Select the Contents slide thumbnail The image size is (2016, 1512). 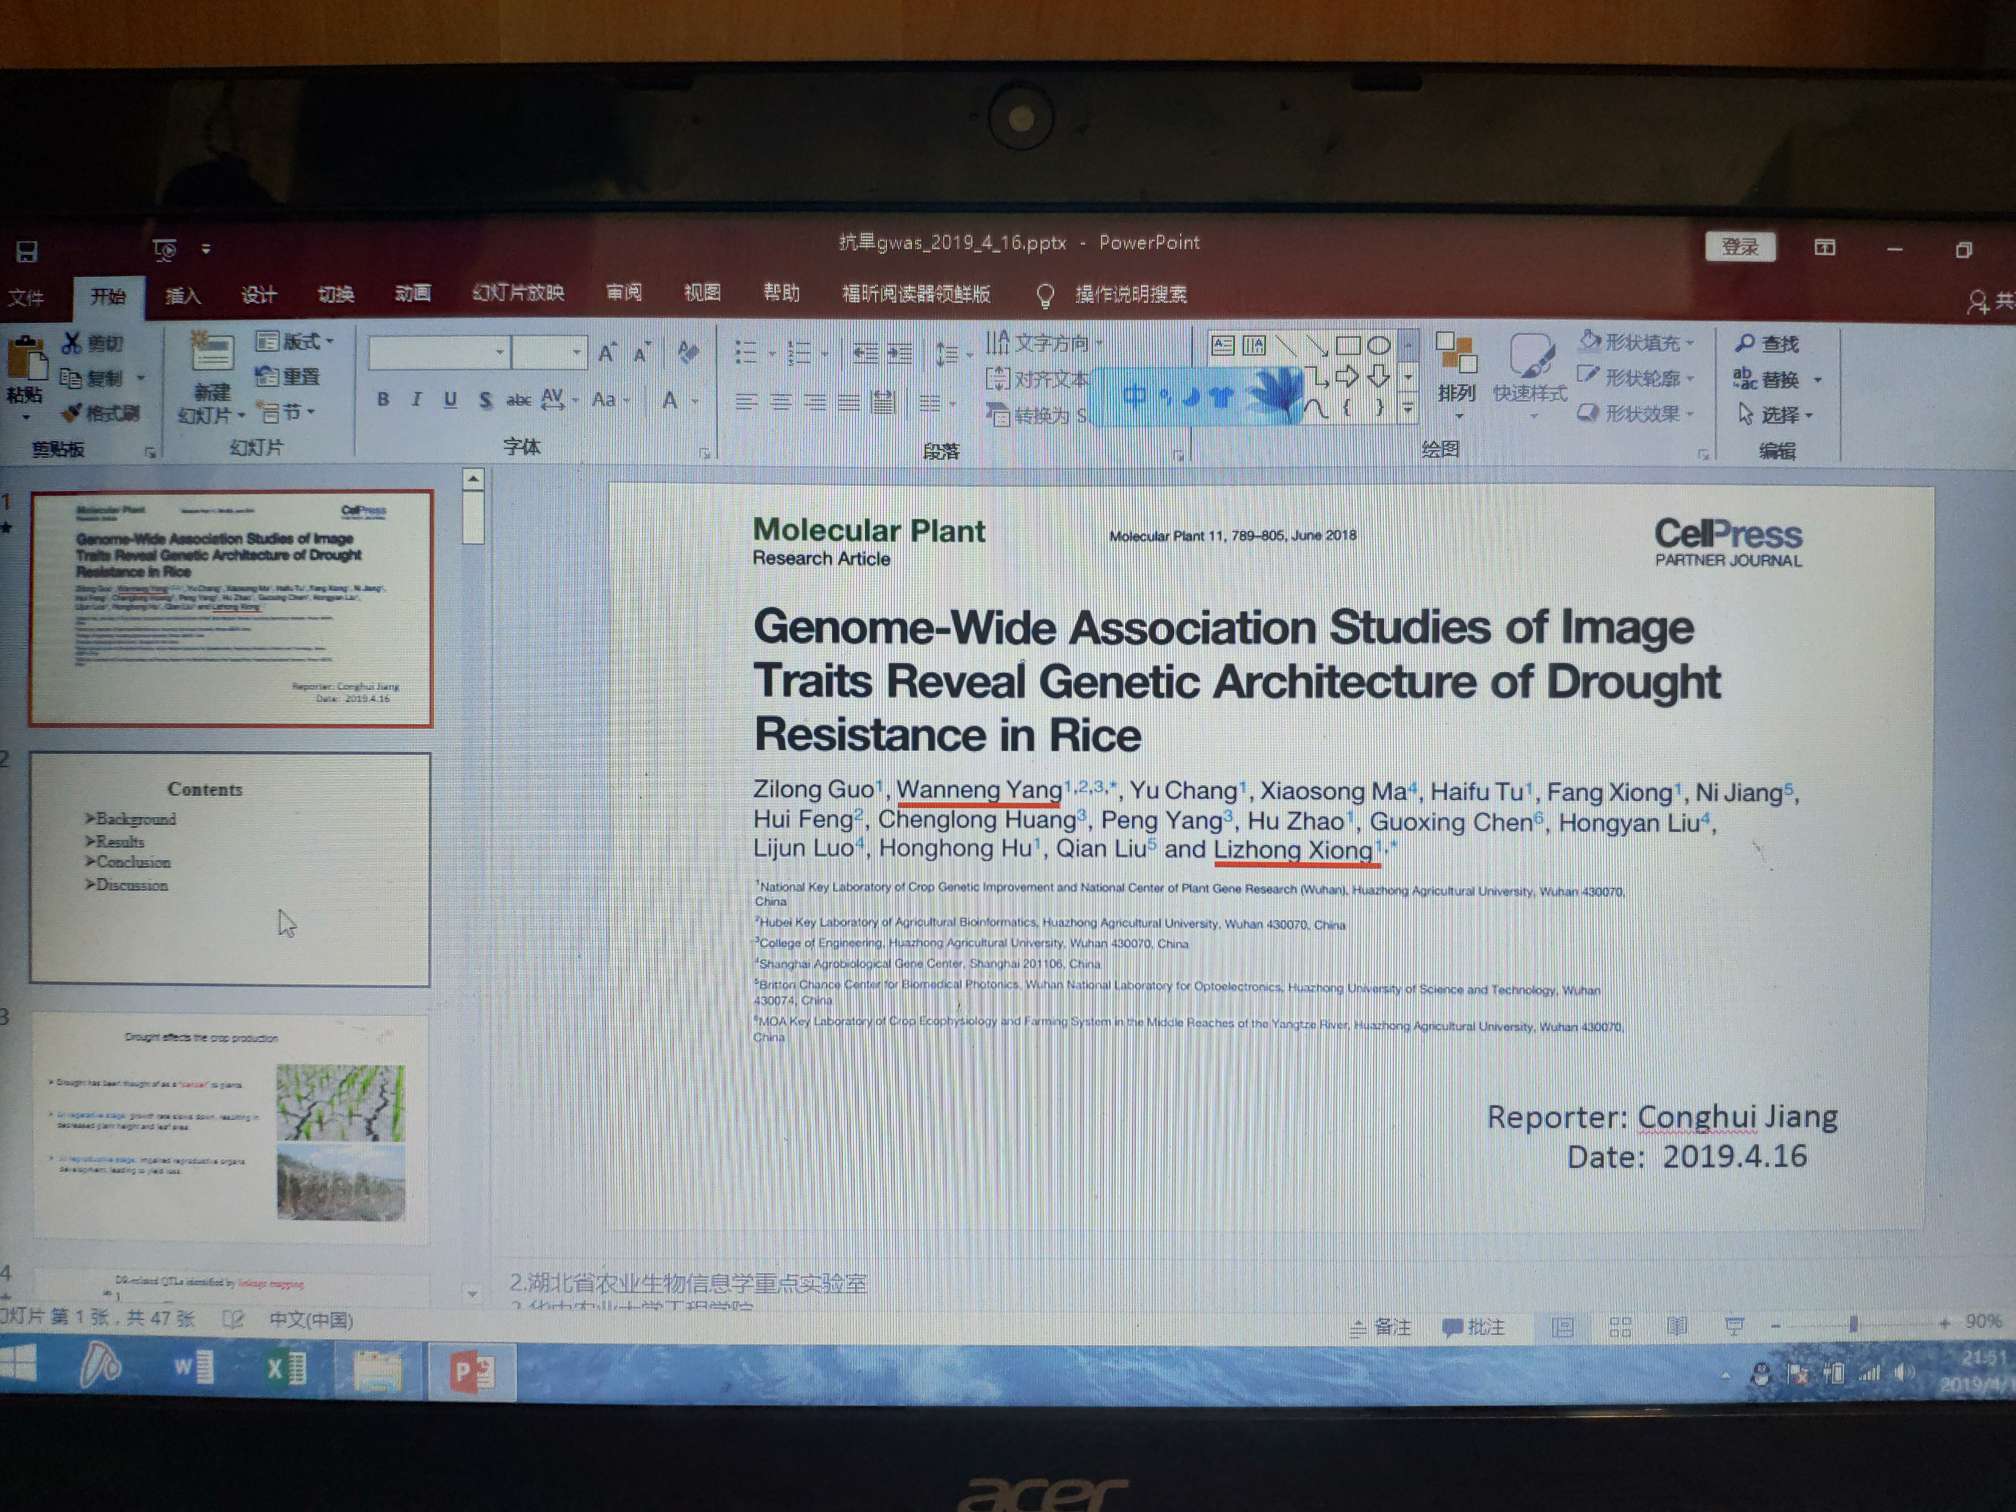[231, 869]
